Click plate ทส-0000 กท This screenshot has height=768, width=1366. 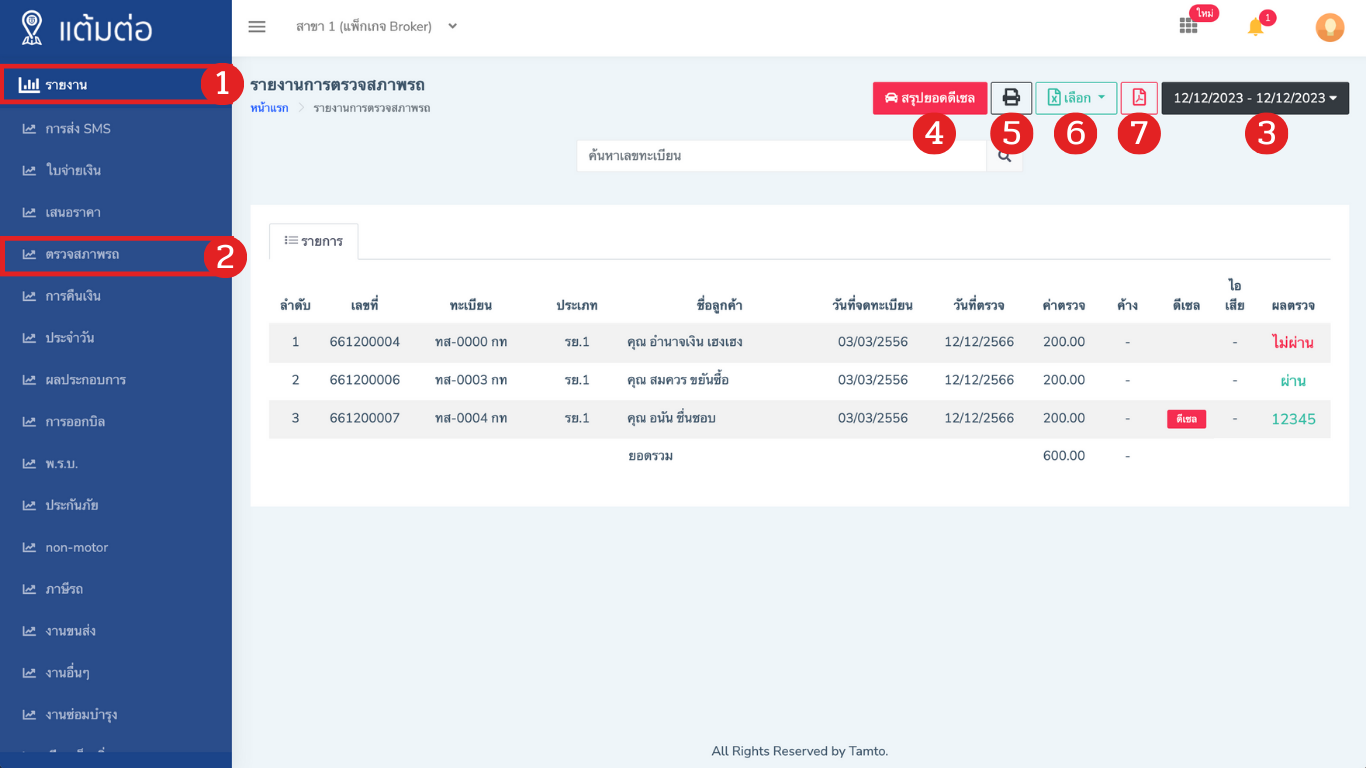471,342
